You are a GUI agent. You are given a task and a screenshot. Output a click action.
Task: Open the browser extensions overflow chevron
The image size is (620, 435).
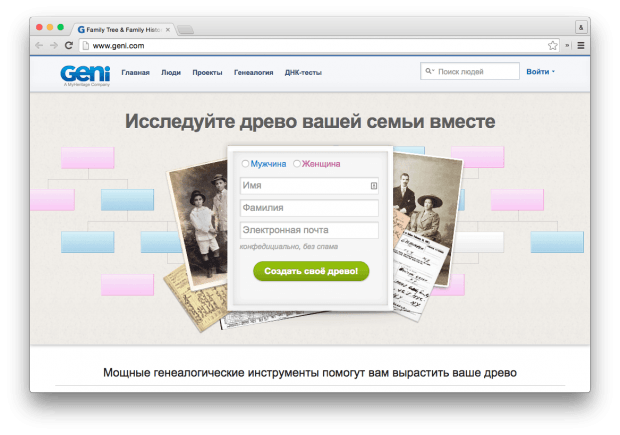tap(567, 45)
